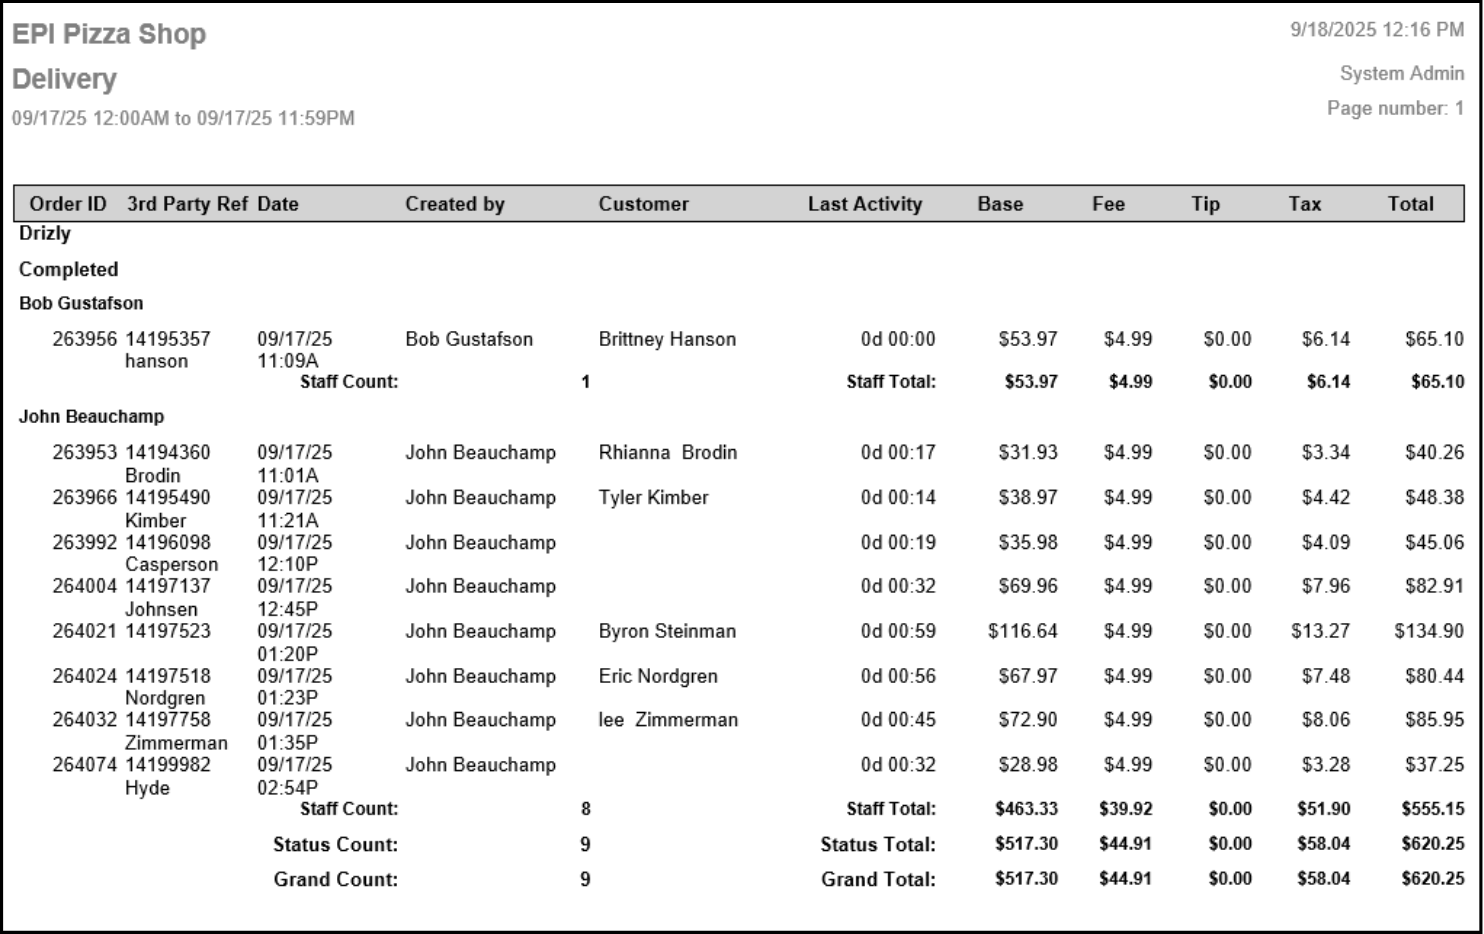
Task: Click the Customer column header
Action: tap(644, 203)
